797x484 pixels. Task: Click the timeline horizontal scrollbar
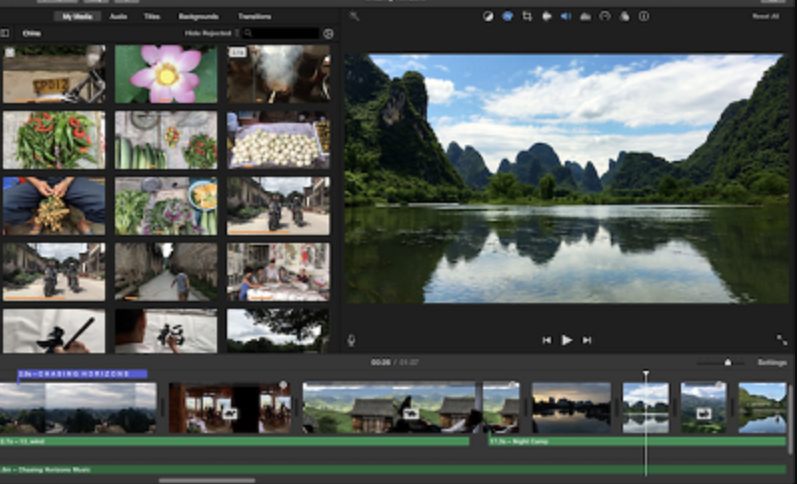coord(207,480)
